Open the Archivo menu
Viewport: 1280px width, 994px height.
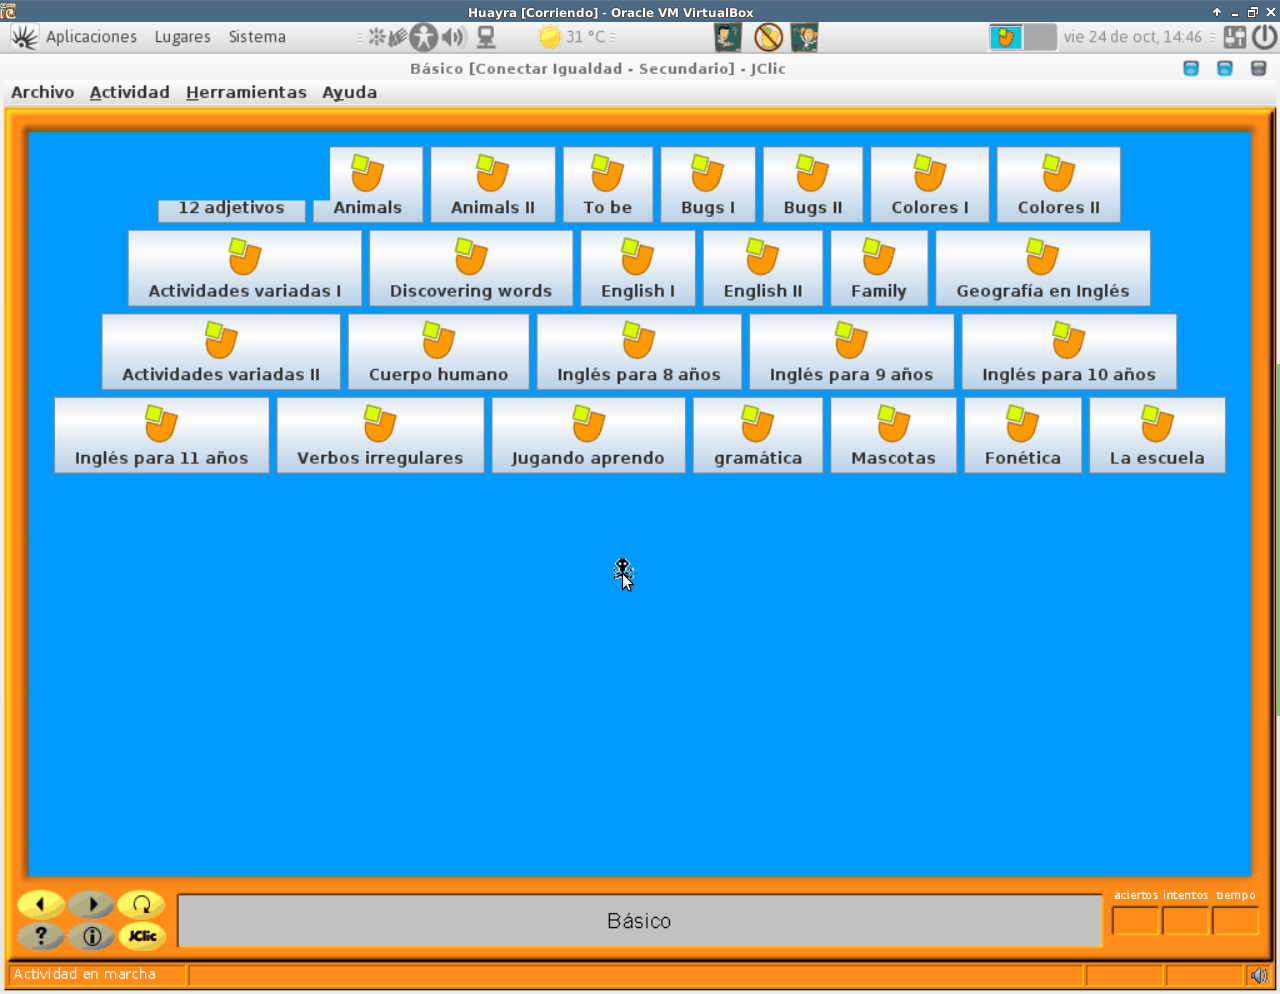[x=42, y=92]
